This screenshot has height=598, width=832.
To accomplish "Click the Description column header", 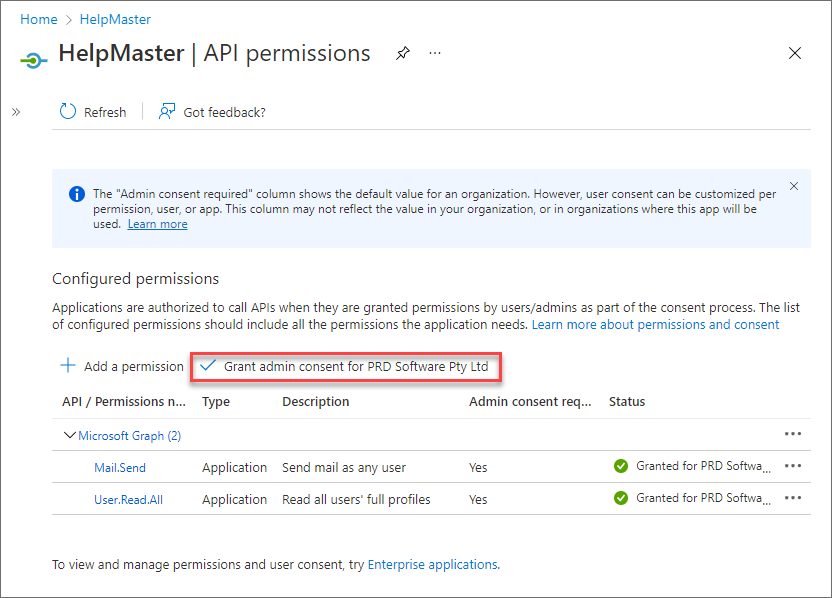I will pyautogui.click(x=316, y=402).
